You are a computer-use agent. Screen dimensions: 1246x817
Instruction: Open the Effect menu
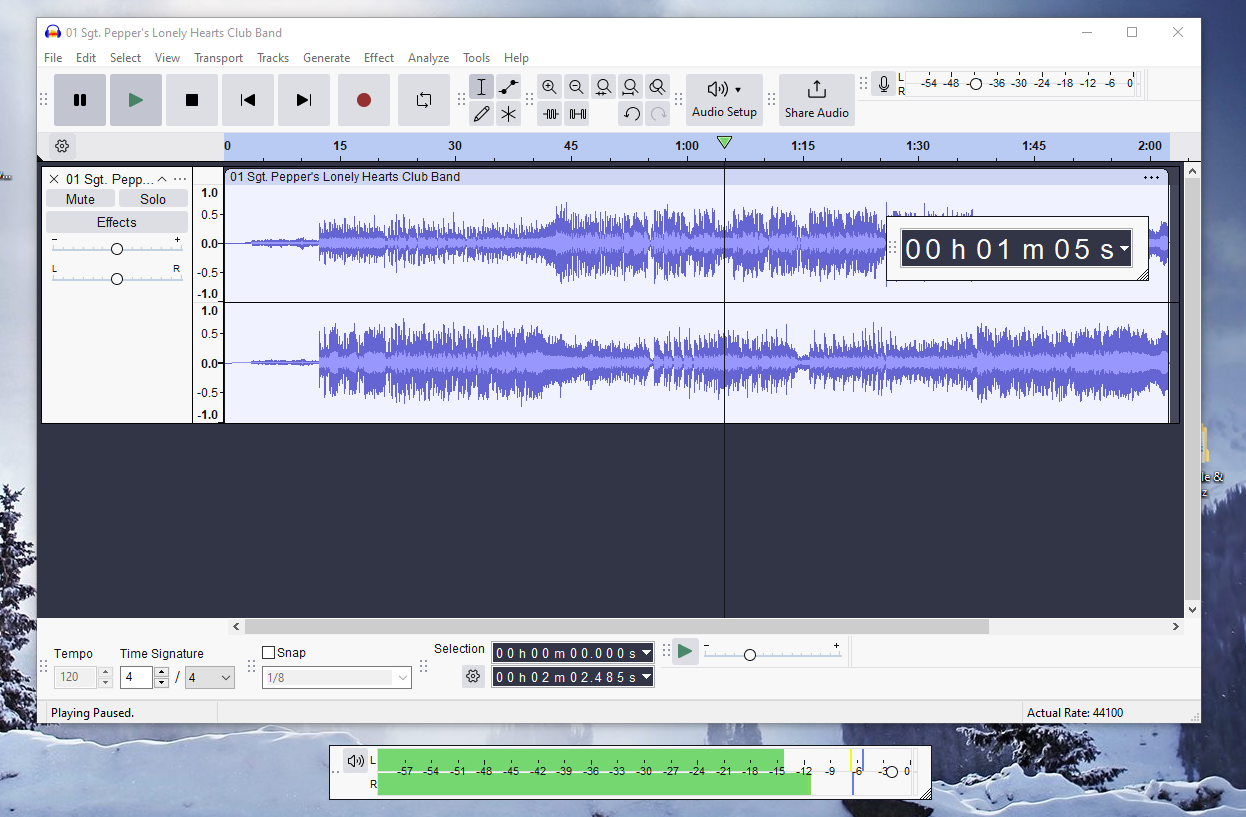click(x=379, y=57)
